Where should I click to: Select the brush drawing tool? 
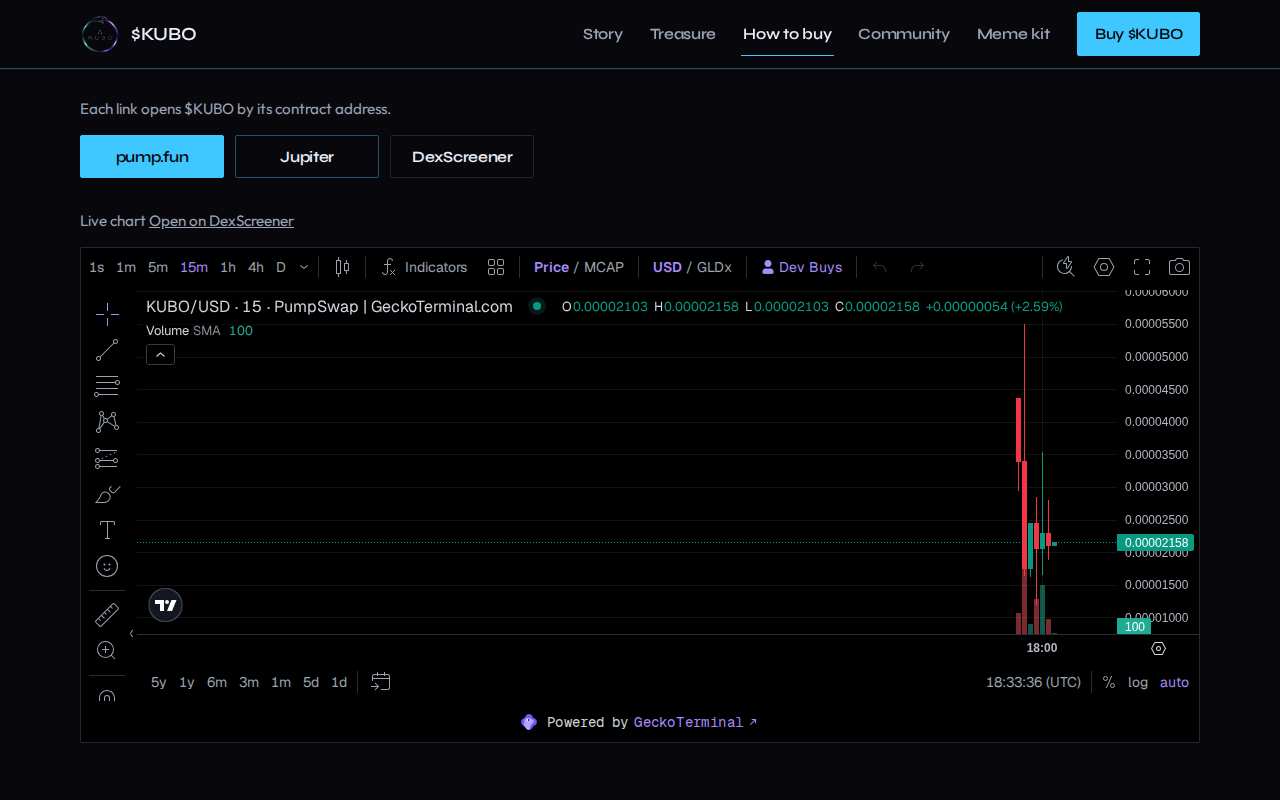(x=107, y=494)
